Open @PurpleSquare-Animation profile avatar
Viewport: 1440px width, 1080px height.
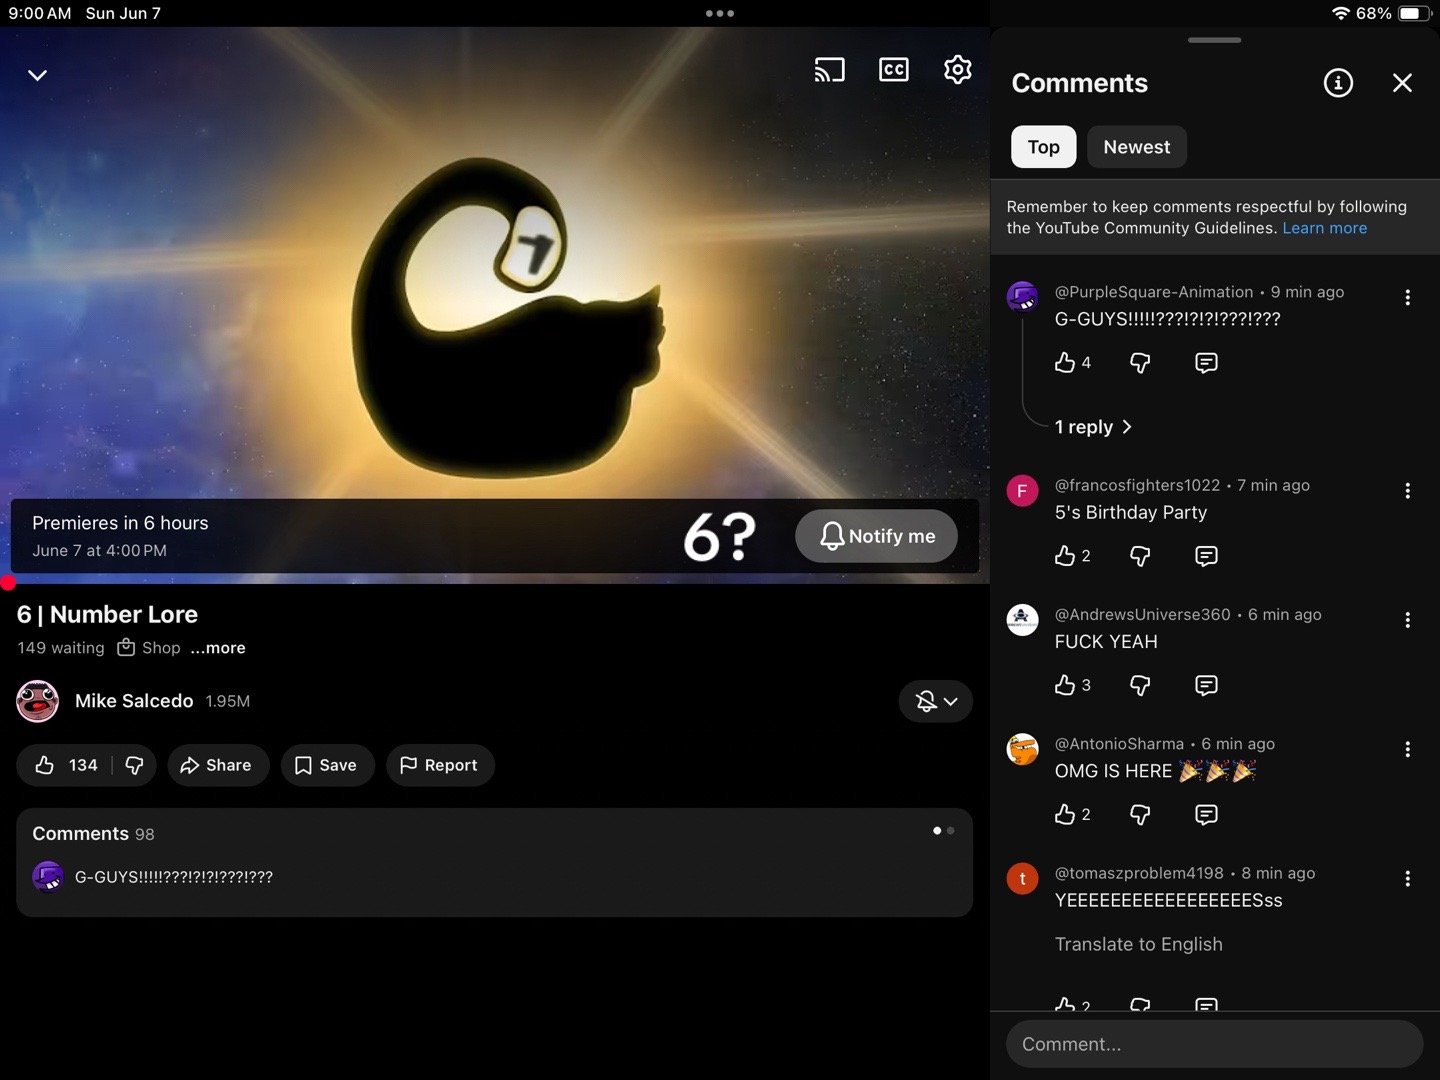click(x=1022, y=297)
